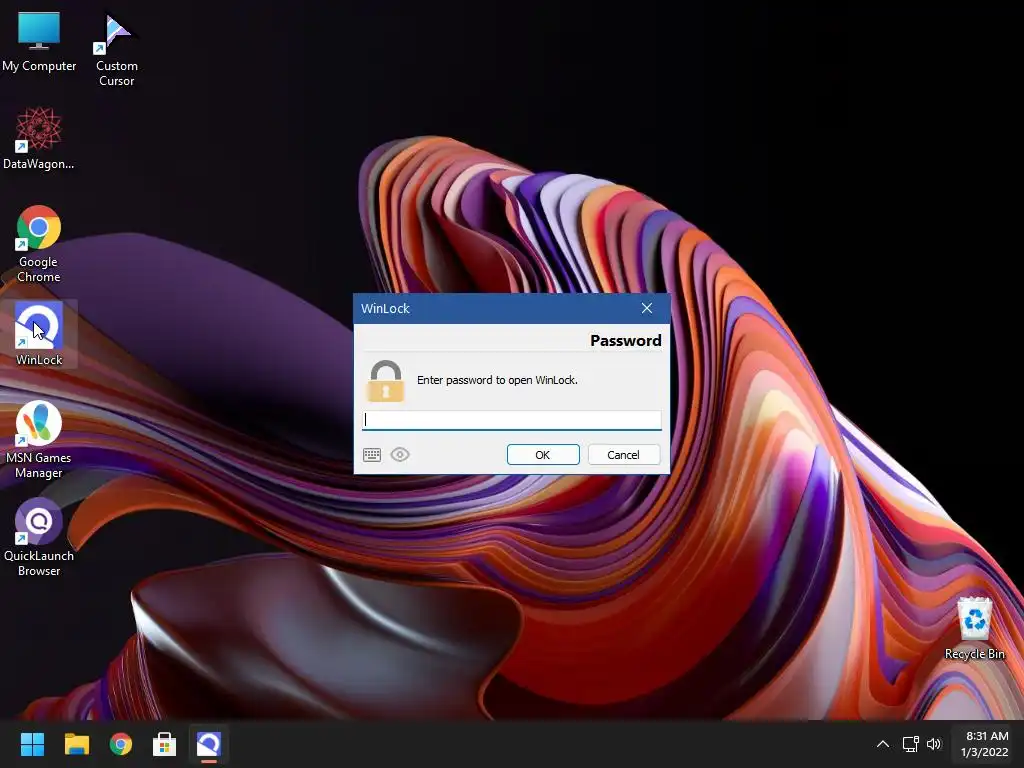Cancel the WinLock password dialog
The width and height of the screenshot is (1024, 768).
(x=623, y=455)
